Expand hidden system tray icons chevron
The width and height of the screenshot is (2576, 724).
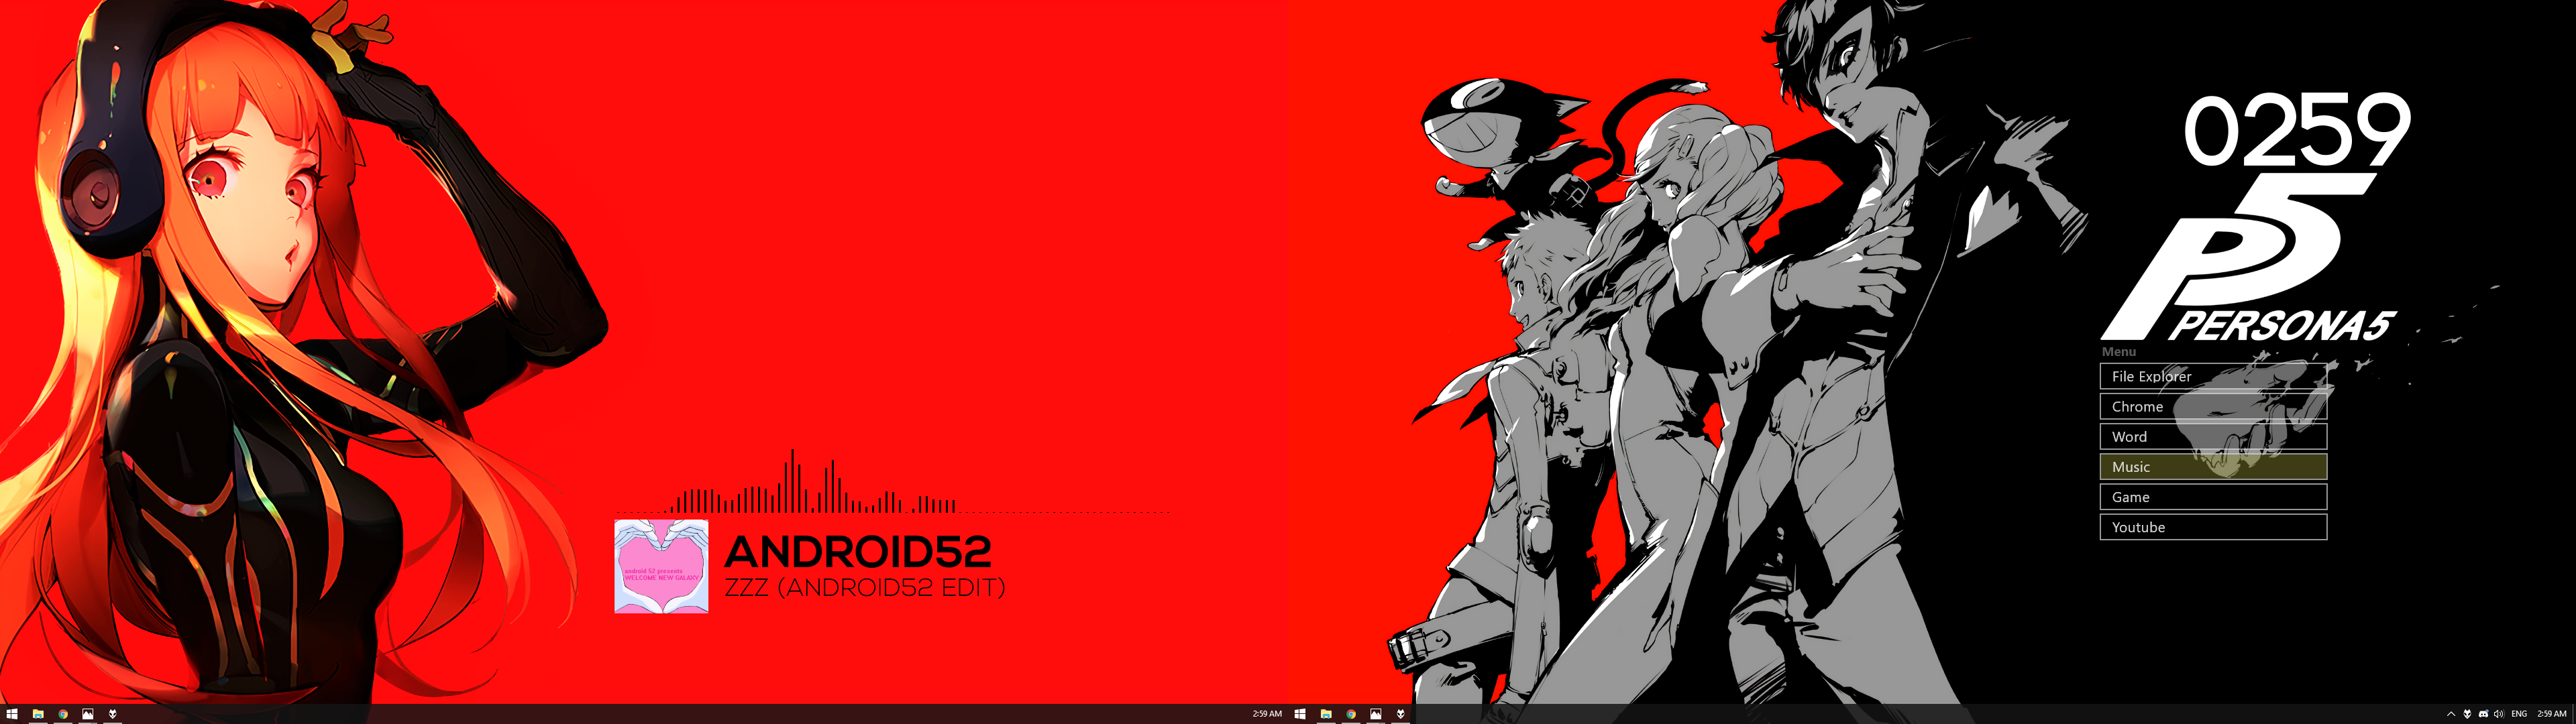2451,714
